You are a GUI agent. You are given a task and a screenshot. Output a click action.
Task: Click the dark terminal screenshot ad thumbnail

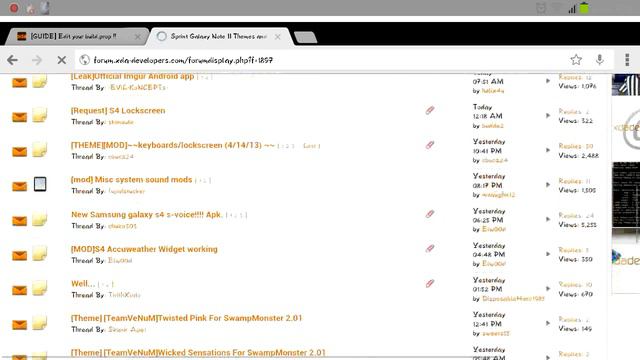coord(626,194)
